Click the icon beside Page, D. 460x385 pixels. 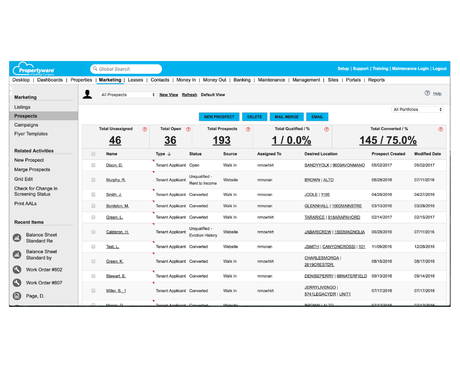click(17, 296)
